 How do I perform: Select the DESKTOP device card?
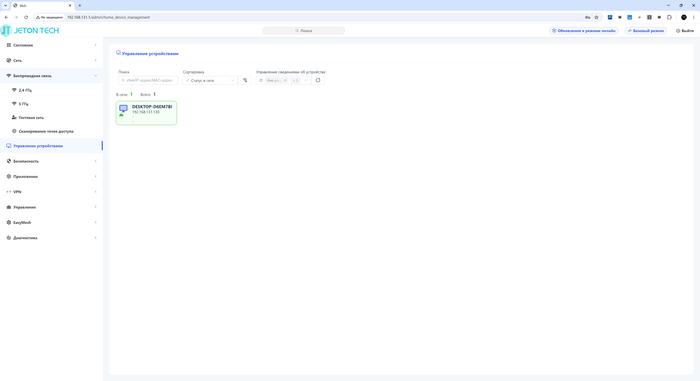tap(146, 113)
